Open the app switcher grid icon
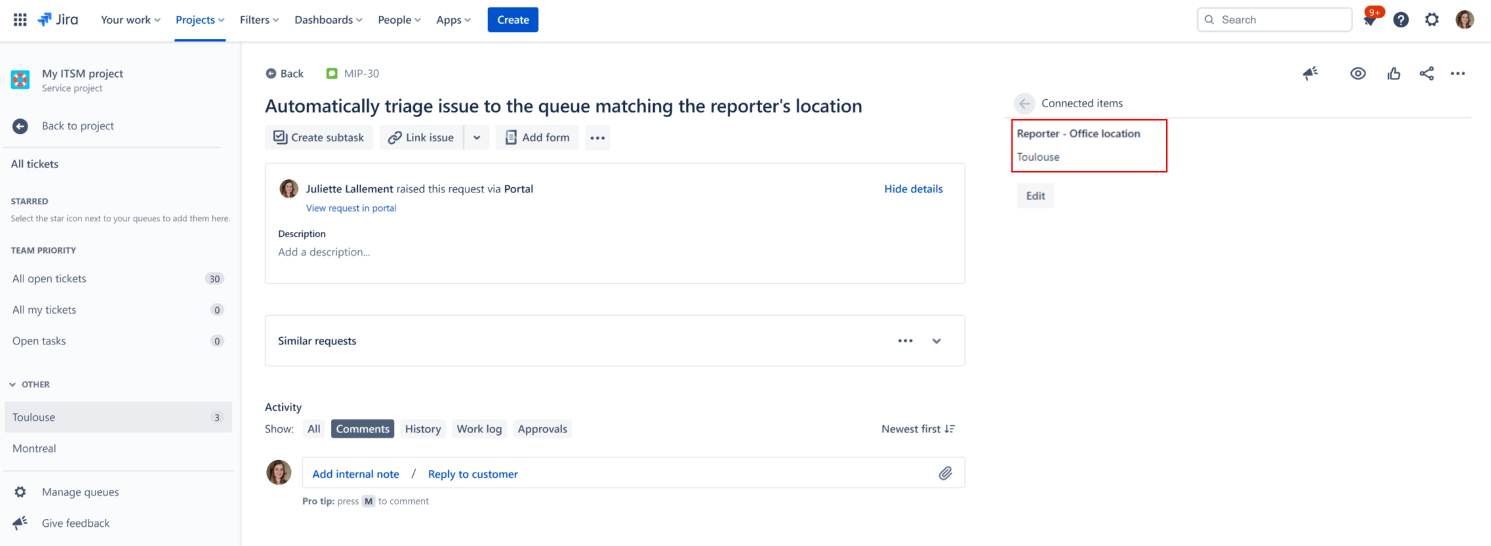This screenshot has width=1491, height=546. [x=20, y=20]
